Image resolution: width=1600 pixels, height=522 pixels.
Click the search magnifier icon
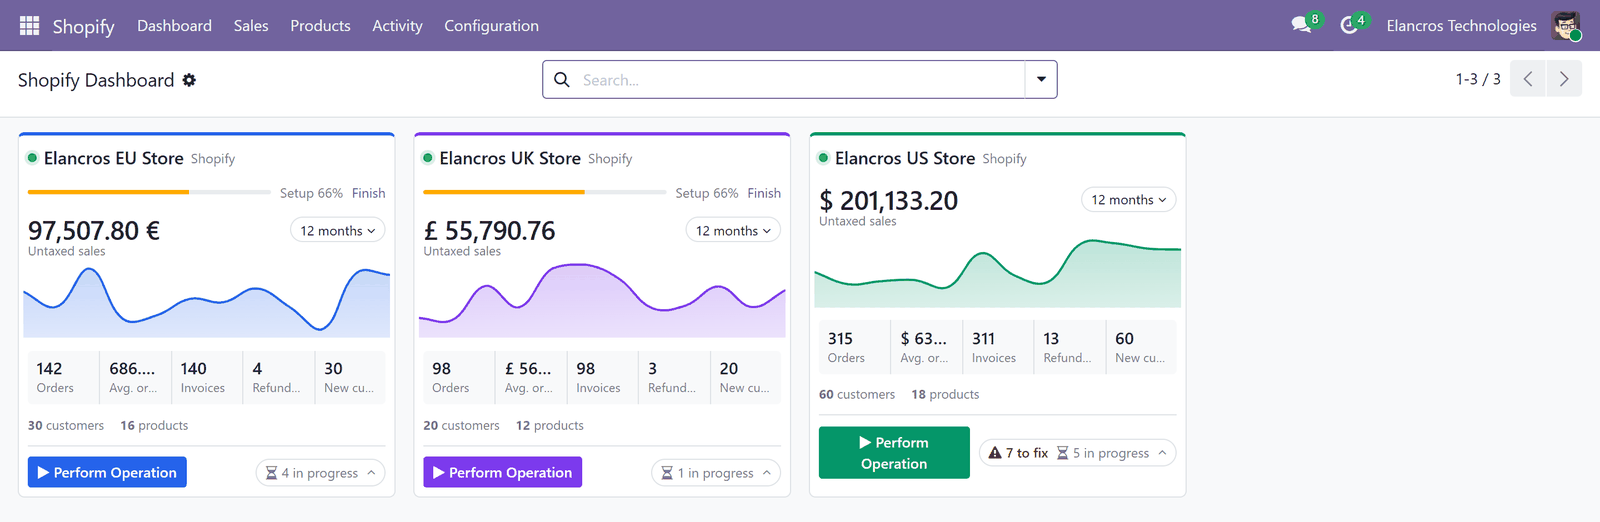[562, 79]
